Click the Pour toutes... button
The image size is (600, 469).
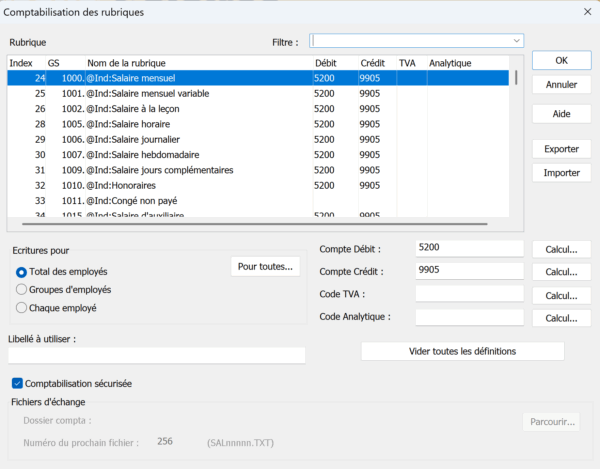click(x=266, y=266)
